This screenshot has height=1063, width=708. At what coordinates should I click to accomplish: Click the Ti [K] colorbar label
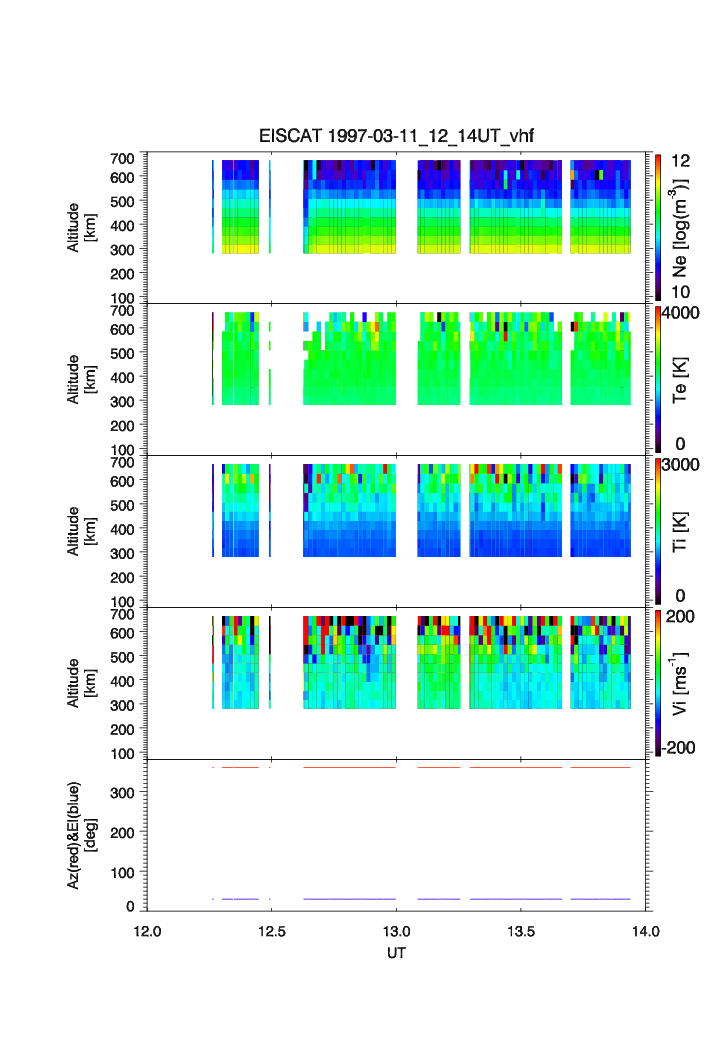(x=680, y=532)
